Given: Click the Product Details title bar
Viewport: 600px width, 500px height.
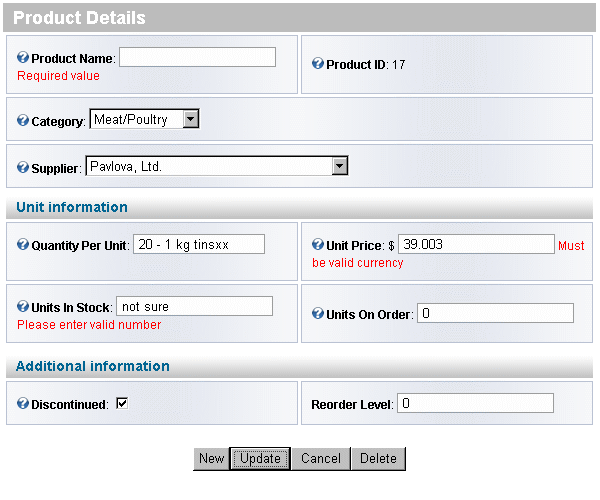Looking at the screenshot, I should (x=299, y=18).
